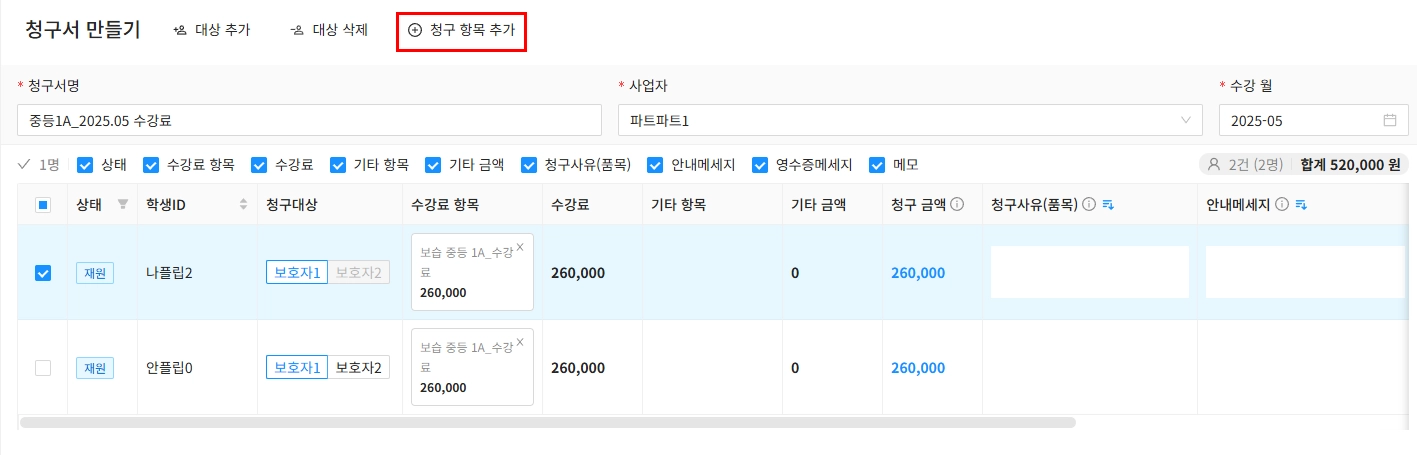
Task: Click 대상 추가 in the toolbar
Action: (211, 30)
